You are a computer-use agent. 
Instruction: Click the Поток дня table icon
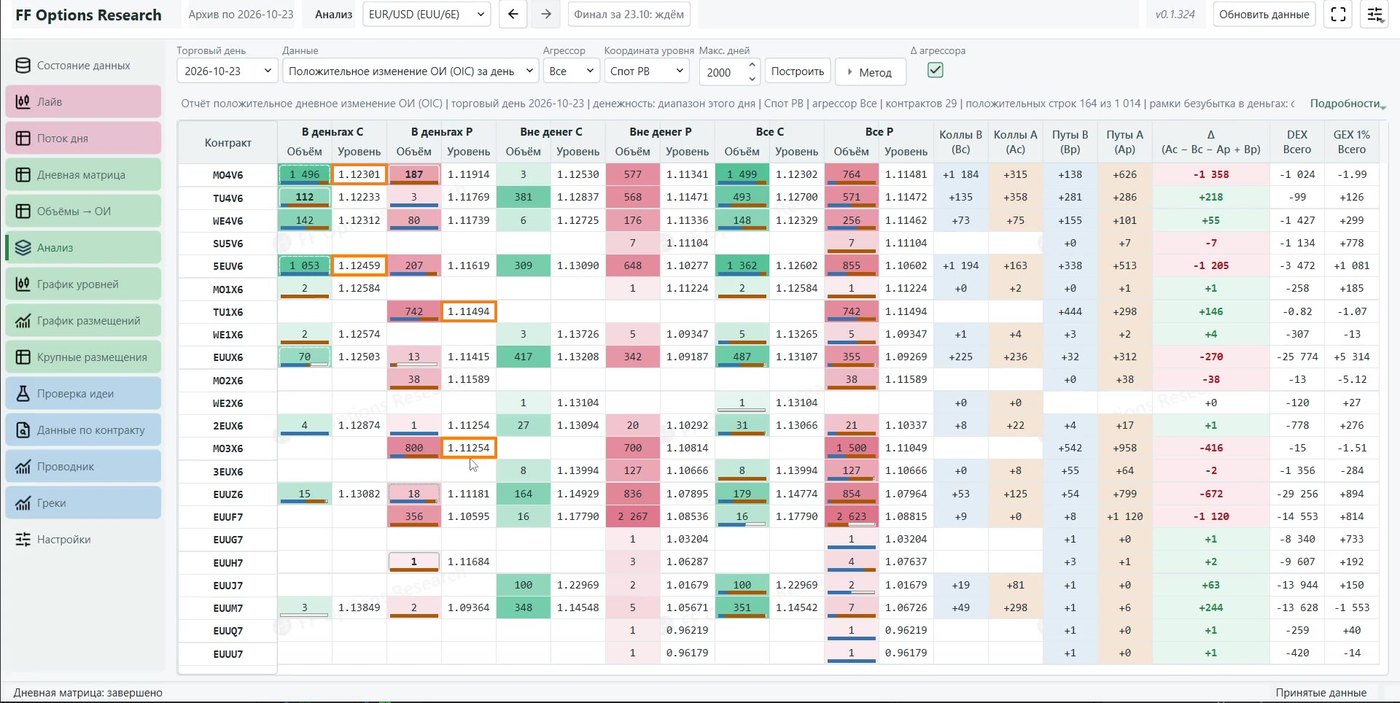coord(22,138)
